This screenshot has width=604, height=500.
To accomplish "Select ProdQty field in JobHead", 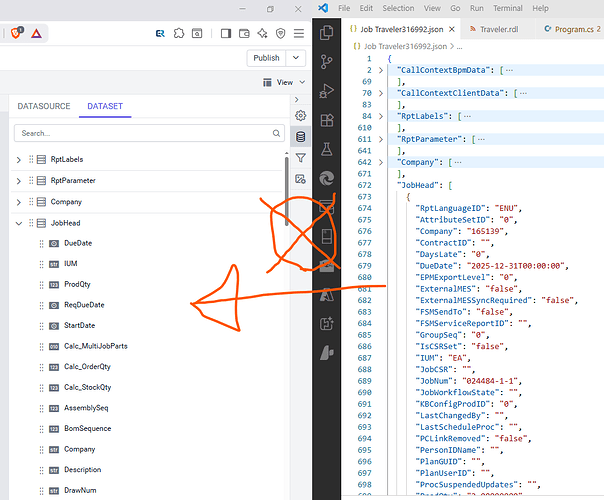I will coord(77,285).
